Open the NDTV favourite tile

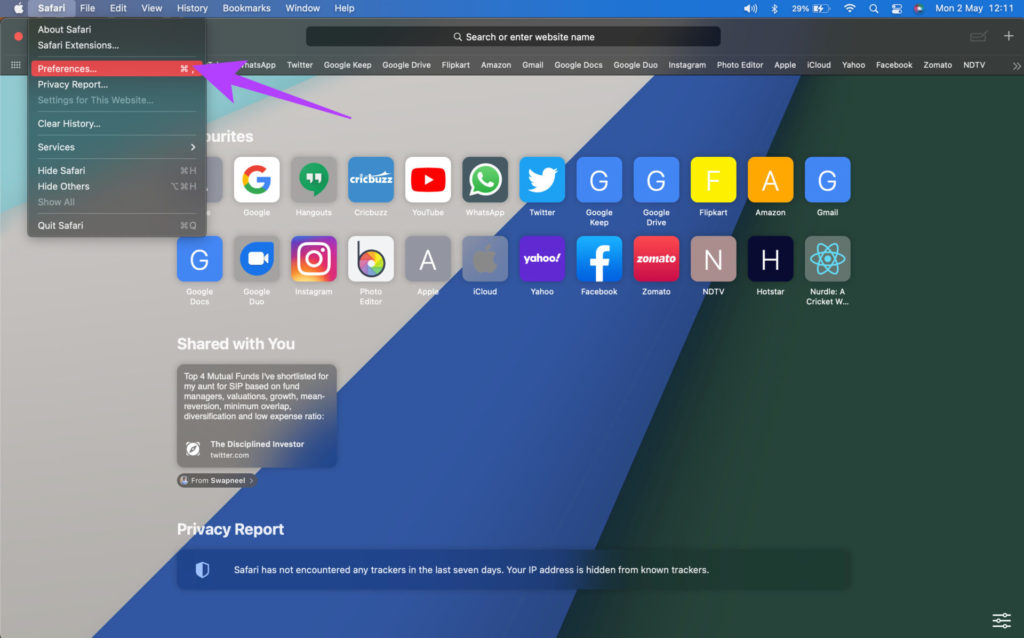pyautogui.click(x=713, y=259)
